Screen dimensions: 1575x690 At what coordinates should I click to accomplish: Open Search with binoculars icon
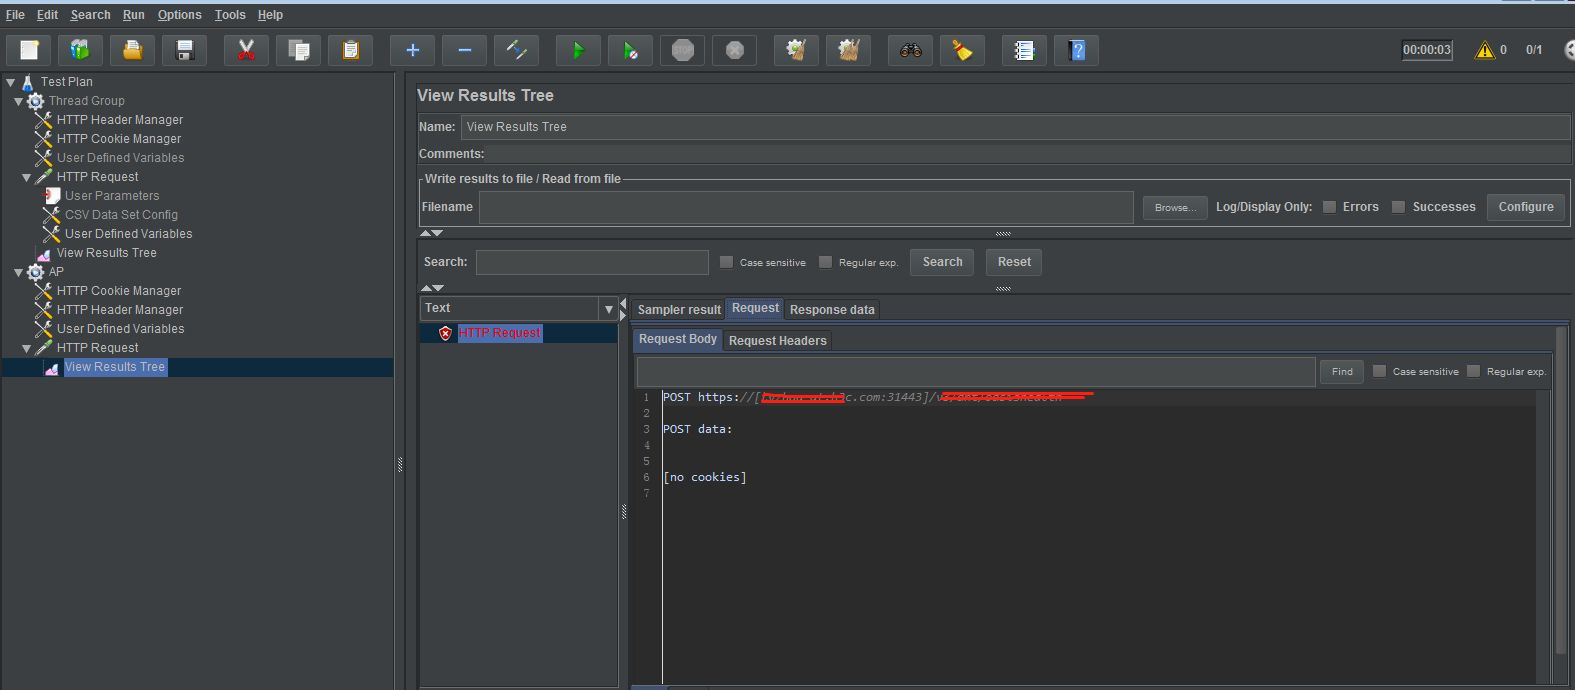tap(910, 50)
